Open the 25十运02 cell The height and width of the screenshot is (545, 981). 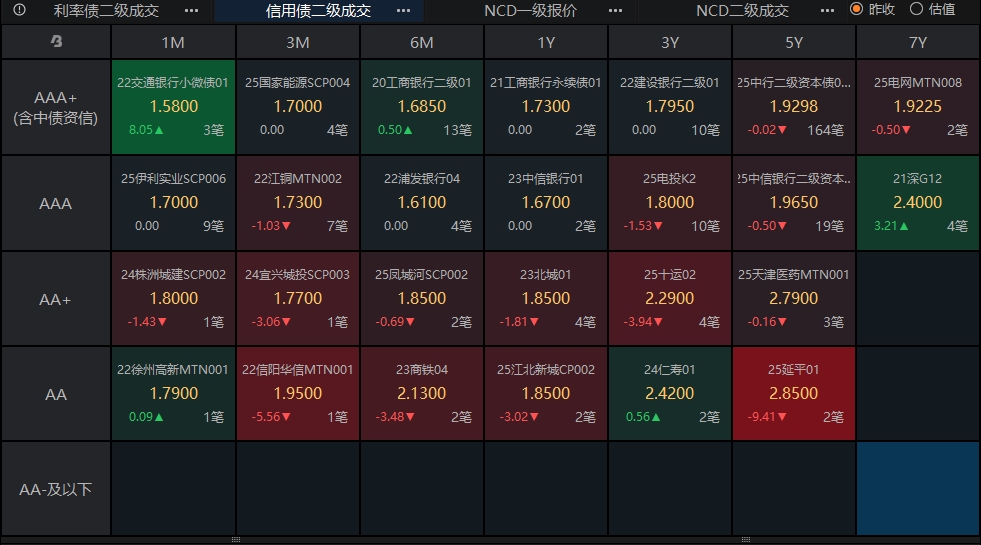pyautogui.click(x=669, y=299)
